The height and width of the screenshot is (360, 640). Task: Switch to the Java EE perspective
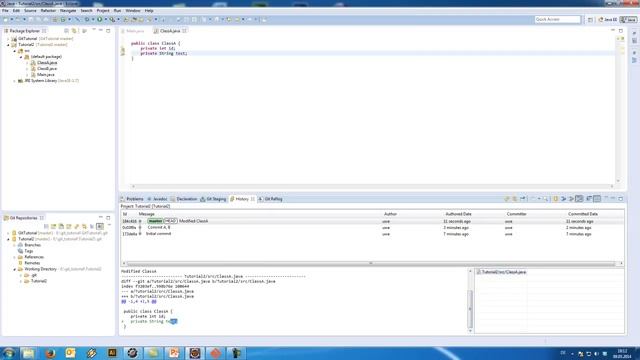[x=608, y=20]
